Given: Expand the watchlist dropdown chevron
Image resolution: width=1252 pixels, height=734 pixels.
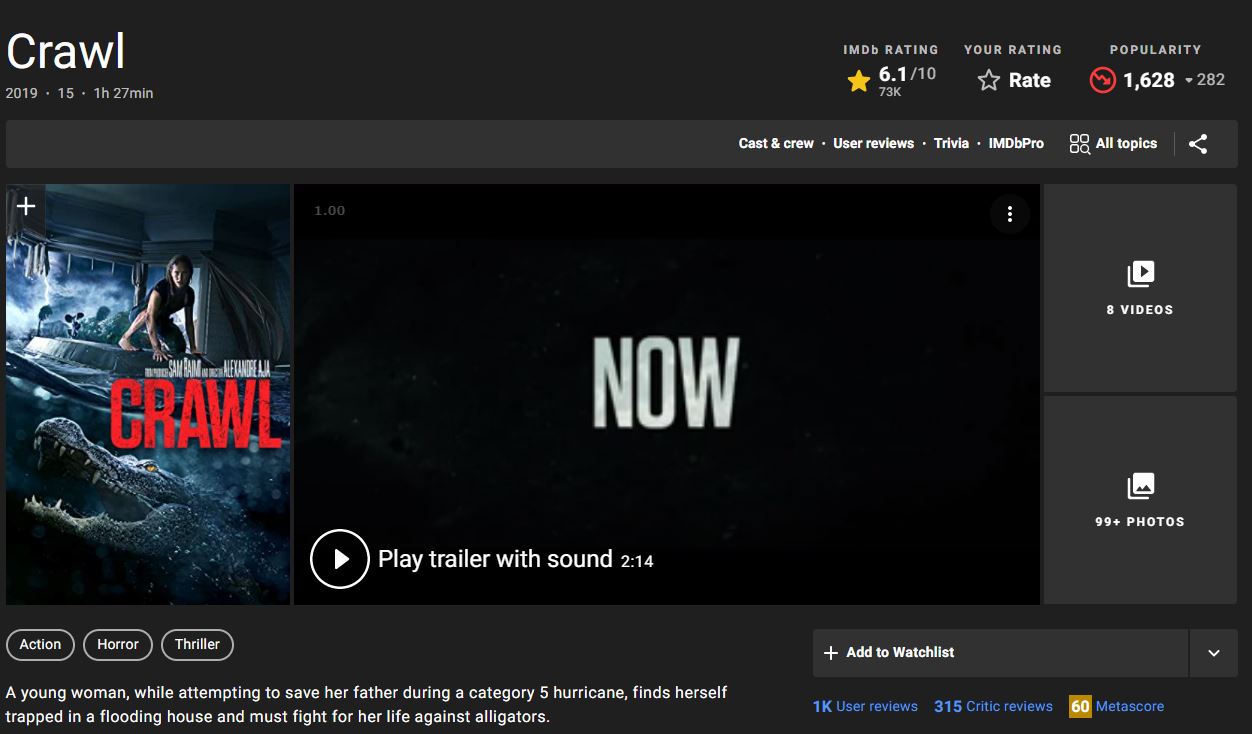Looking at the screenshot, I should click(x=1214, y=653).
